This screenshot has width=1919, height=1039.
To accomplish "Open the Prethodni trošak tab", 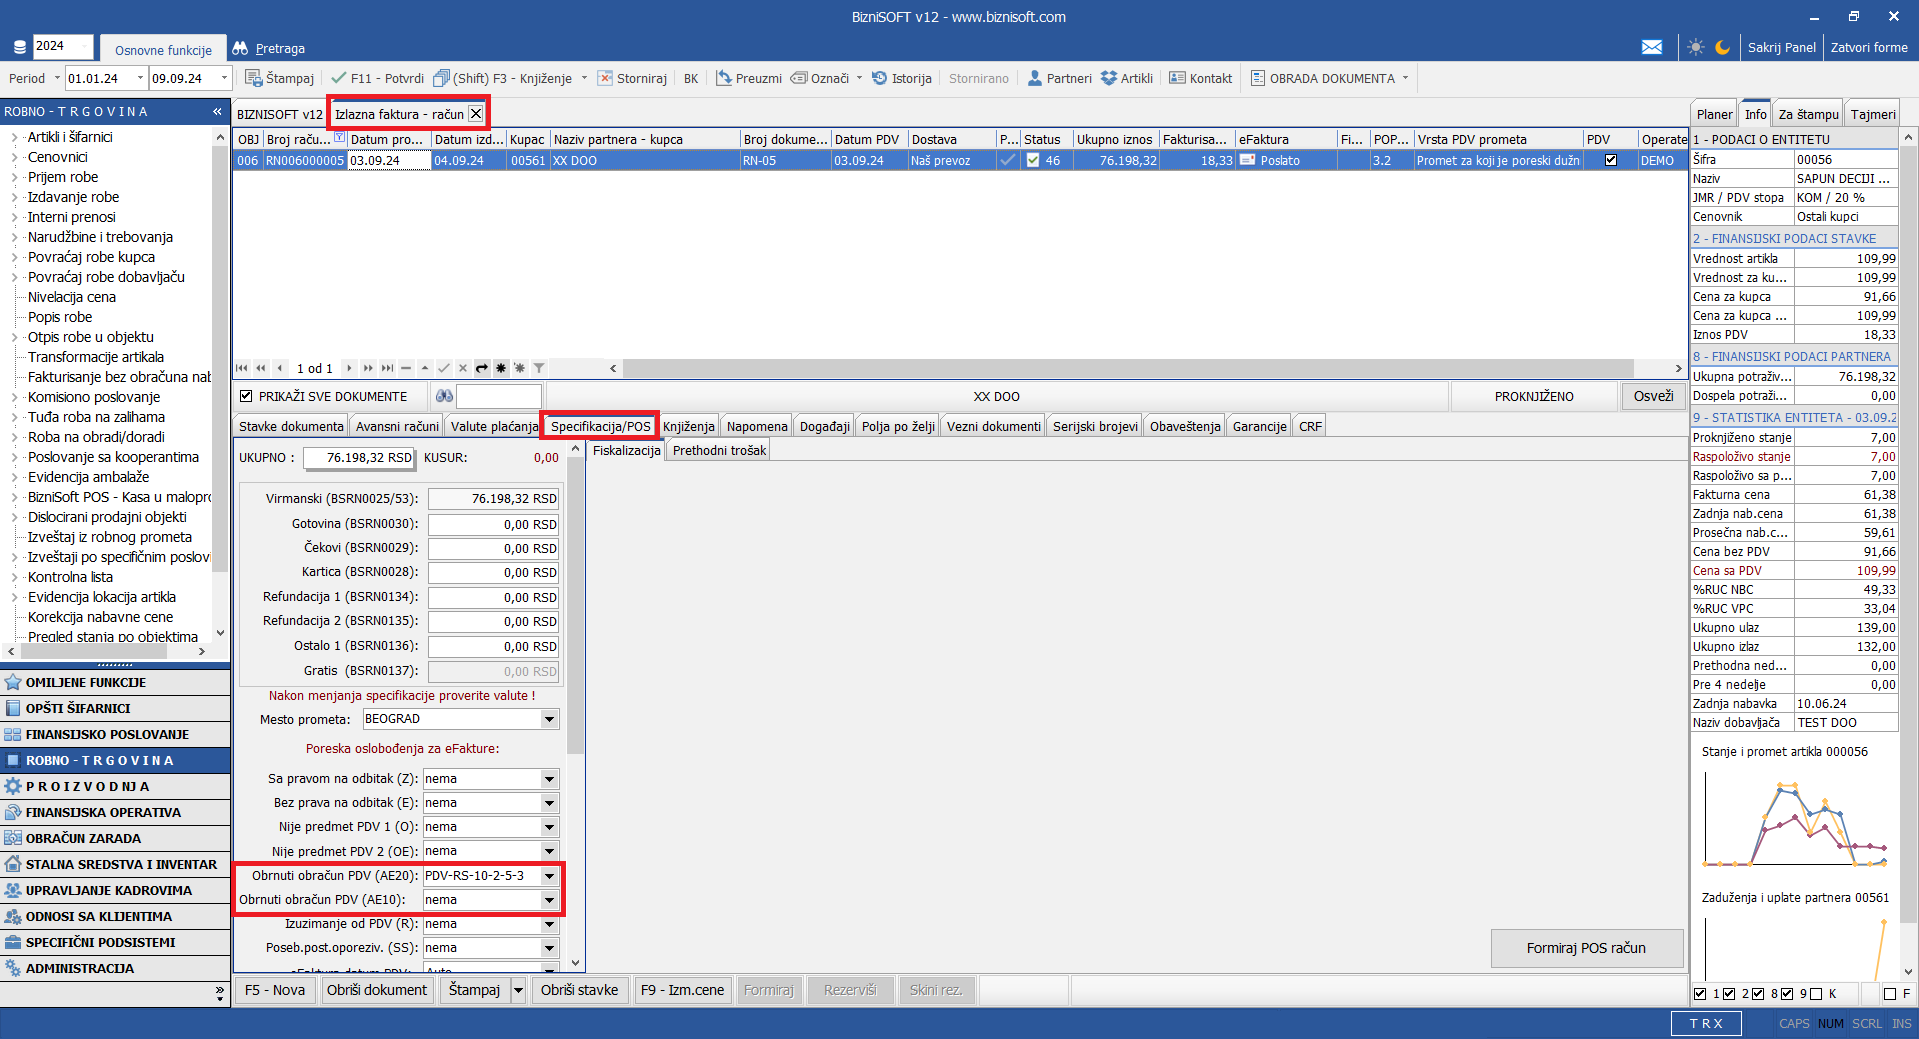I will click(719, 450).
